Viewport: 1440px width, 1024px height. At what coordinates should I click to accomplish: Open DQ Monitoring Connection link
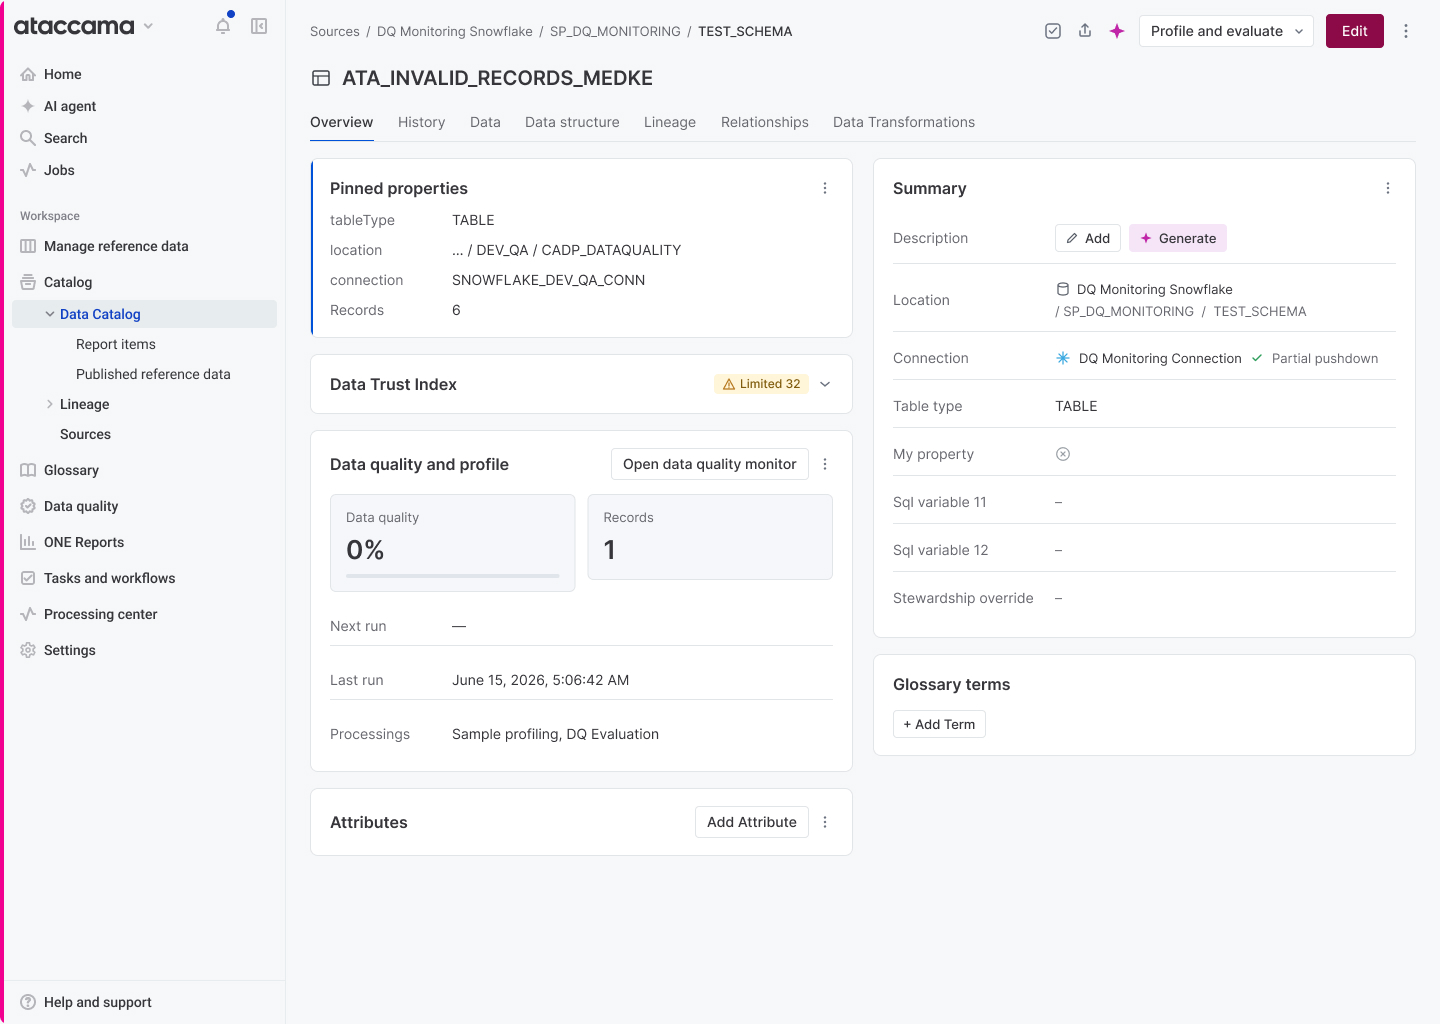(1160, 358)
